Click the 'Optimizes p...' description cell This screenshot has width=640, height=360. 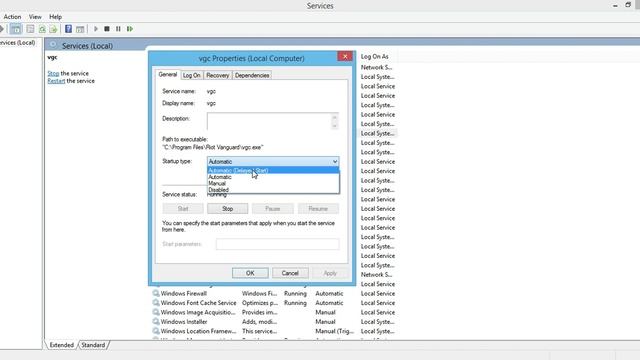coord(260,302)
